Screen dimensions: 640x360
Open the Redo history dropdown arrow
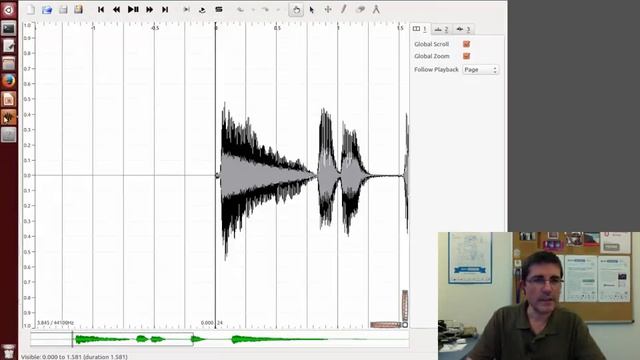click(278, 9)
